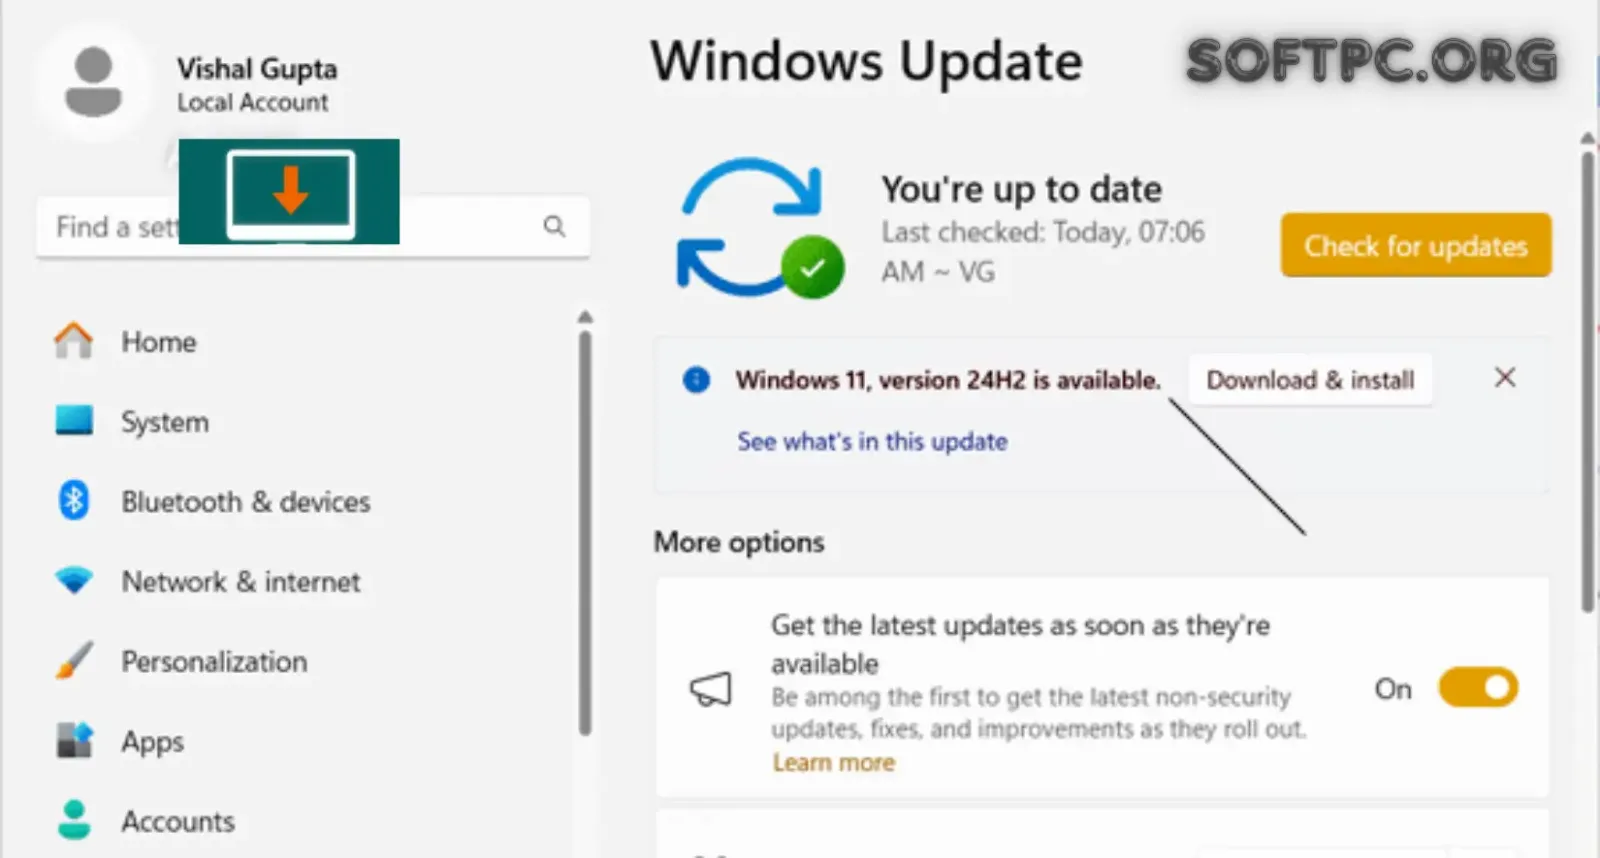Turn off the get latest updates toggle
Viewport: 1600px width, 858px height.
tap(1478, 688)
